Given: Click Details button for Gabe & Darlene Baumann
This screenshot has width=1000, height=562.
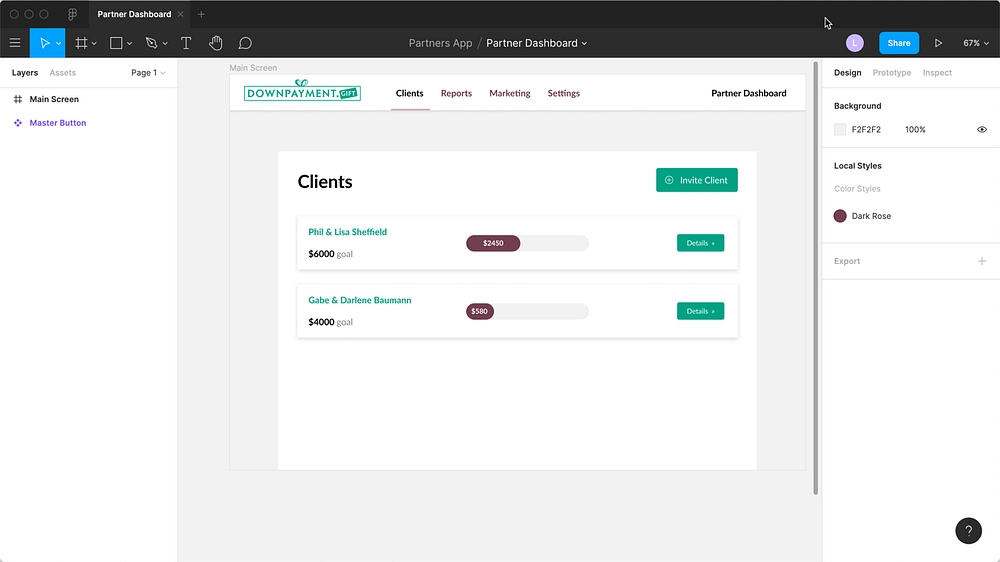Looking at the screenshot, I should (700, 311).
